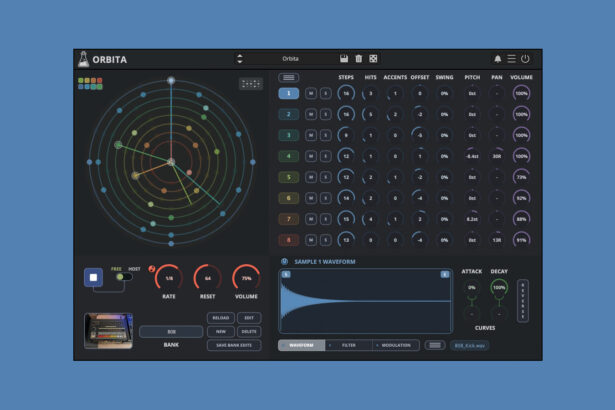Click the master Volume knob at 75%
615x410 pixels.
click(246, 278)
